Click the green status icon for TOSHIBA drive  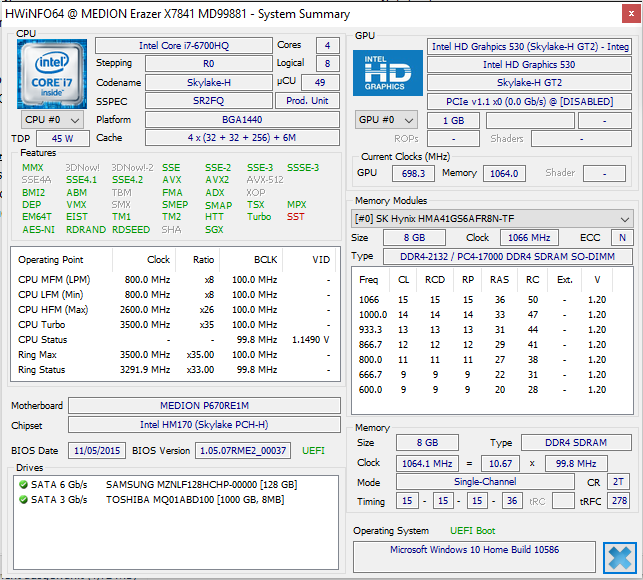click(23, 500)
